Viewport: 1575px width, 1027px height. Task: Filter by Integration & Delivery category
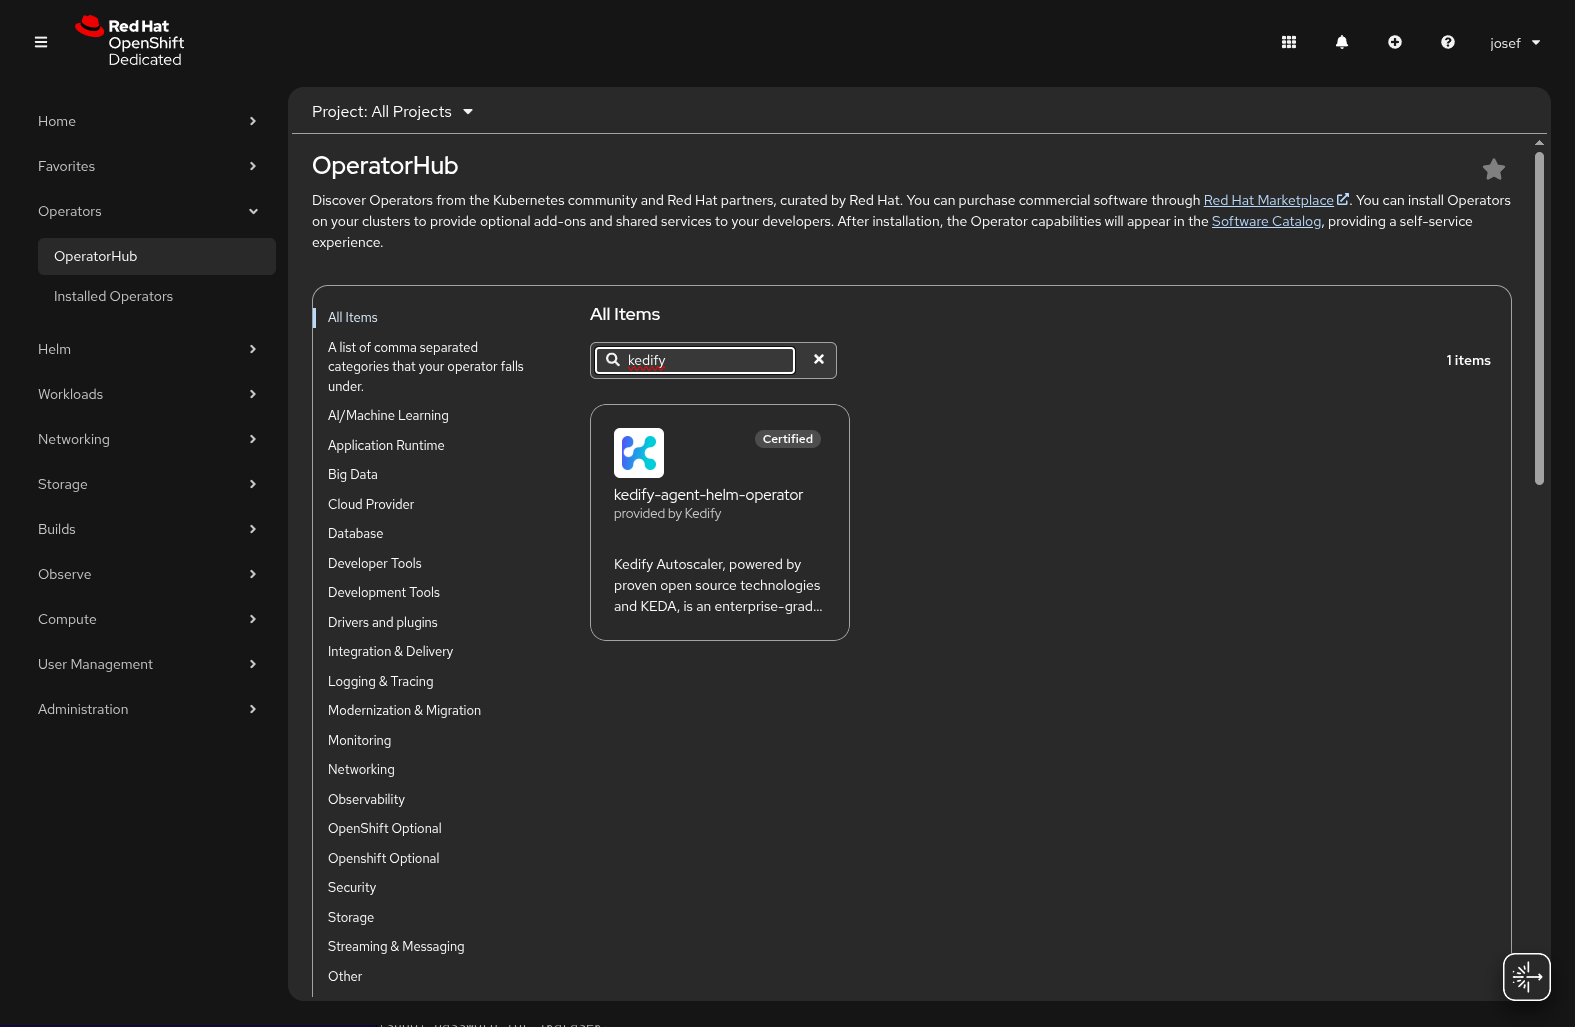390,651
